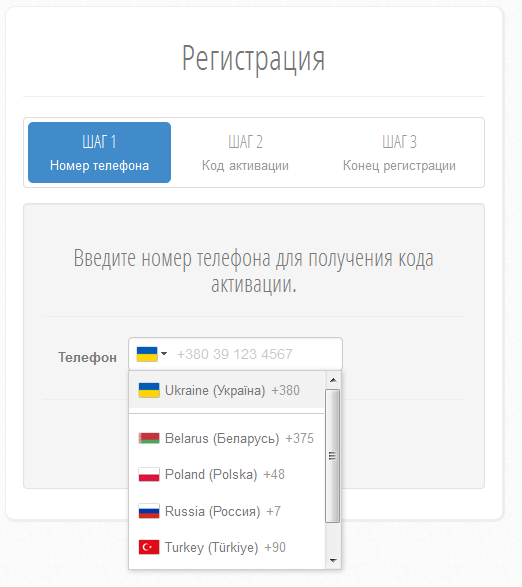Select Ukraine (Україна) +380 option
This screenshot has height=587, width=522.
point(227,390)
